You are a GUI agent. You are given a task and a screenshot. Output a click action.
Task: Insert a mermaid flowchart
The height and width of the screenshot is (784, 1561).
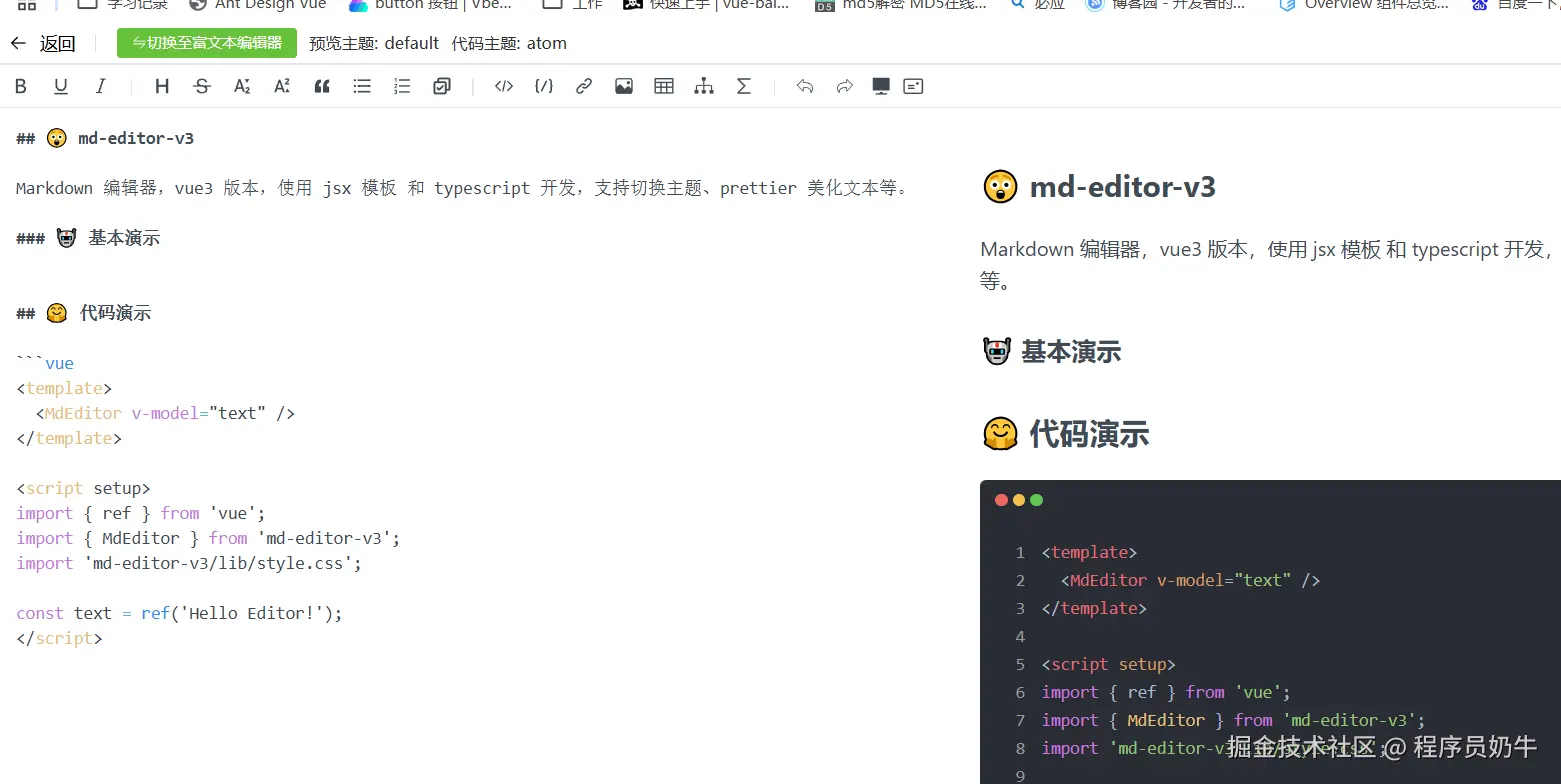click(703, 86)
